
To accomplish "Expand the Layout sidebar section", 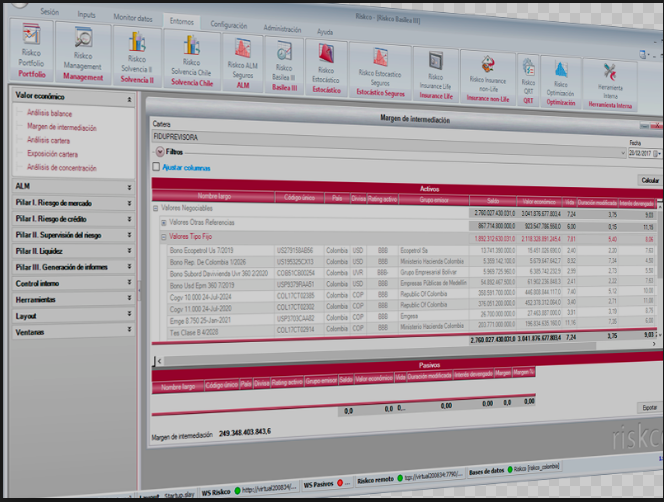I will coord(129,313).
